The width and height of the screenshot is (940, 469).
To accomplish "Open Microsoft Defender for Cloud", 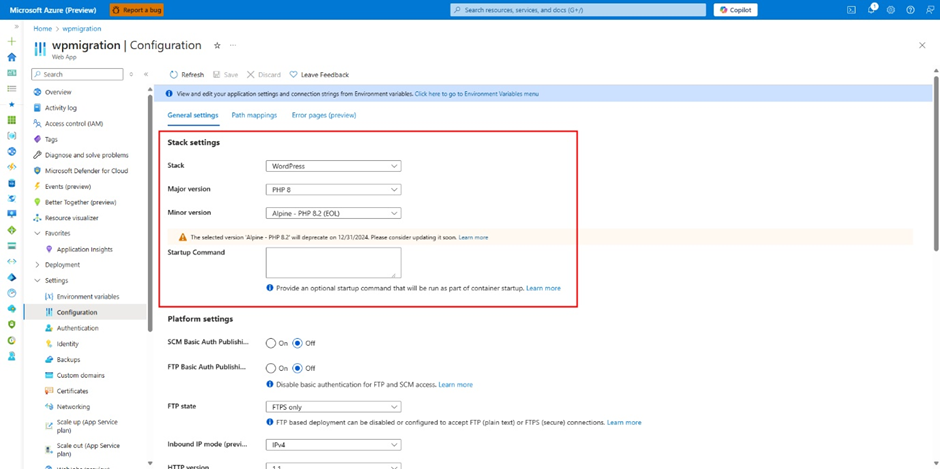I will (x=86, y=171).
